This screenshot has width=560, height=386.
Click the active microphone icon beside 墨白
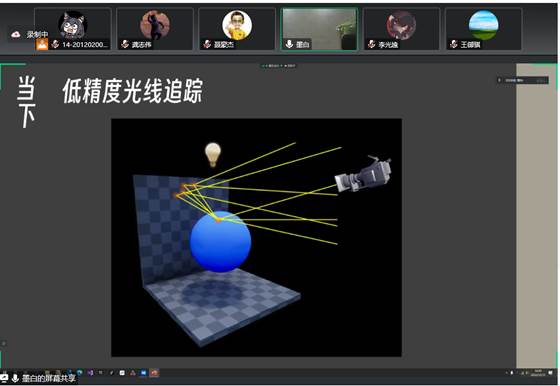(289, 44)
